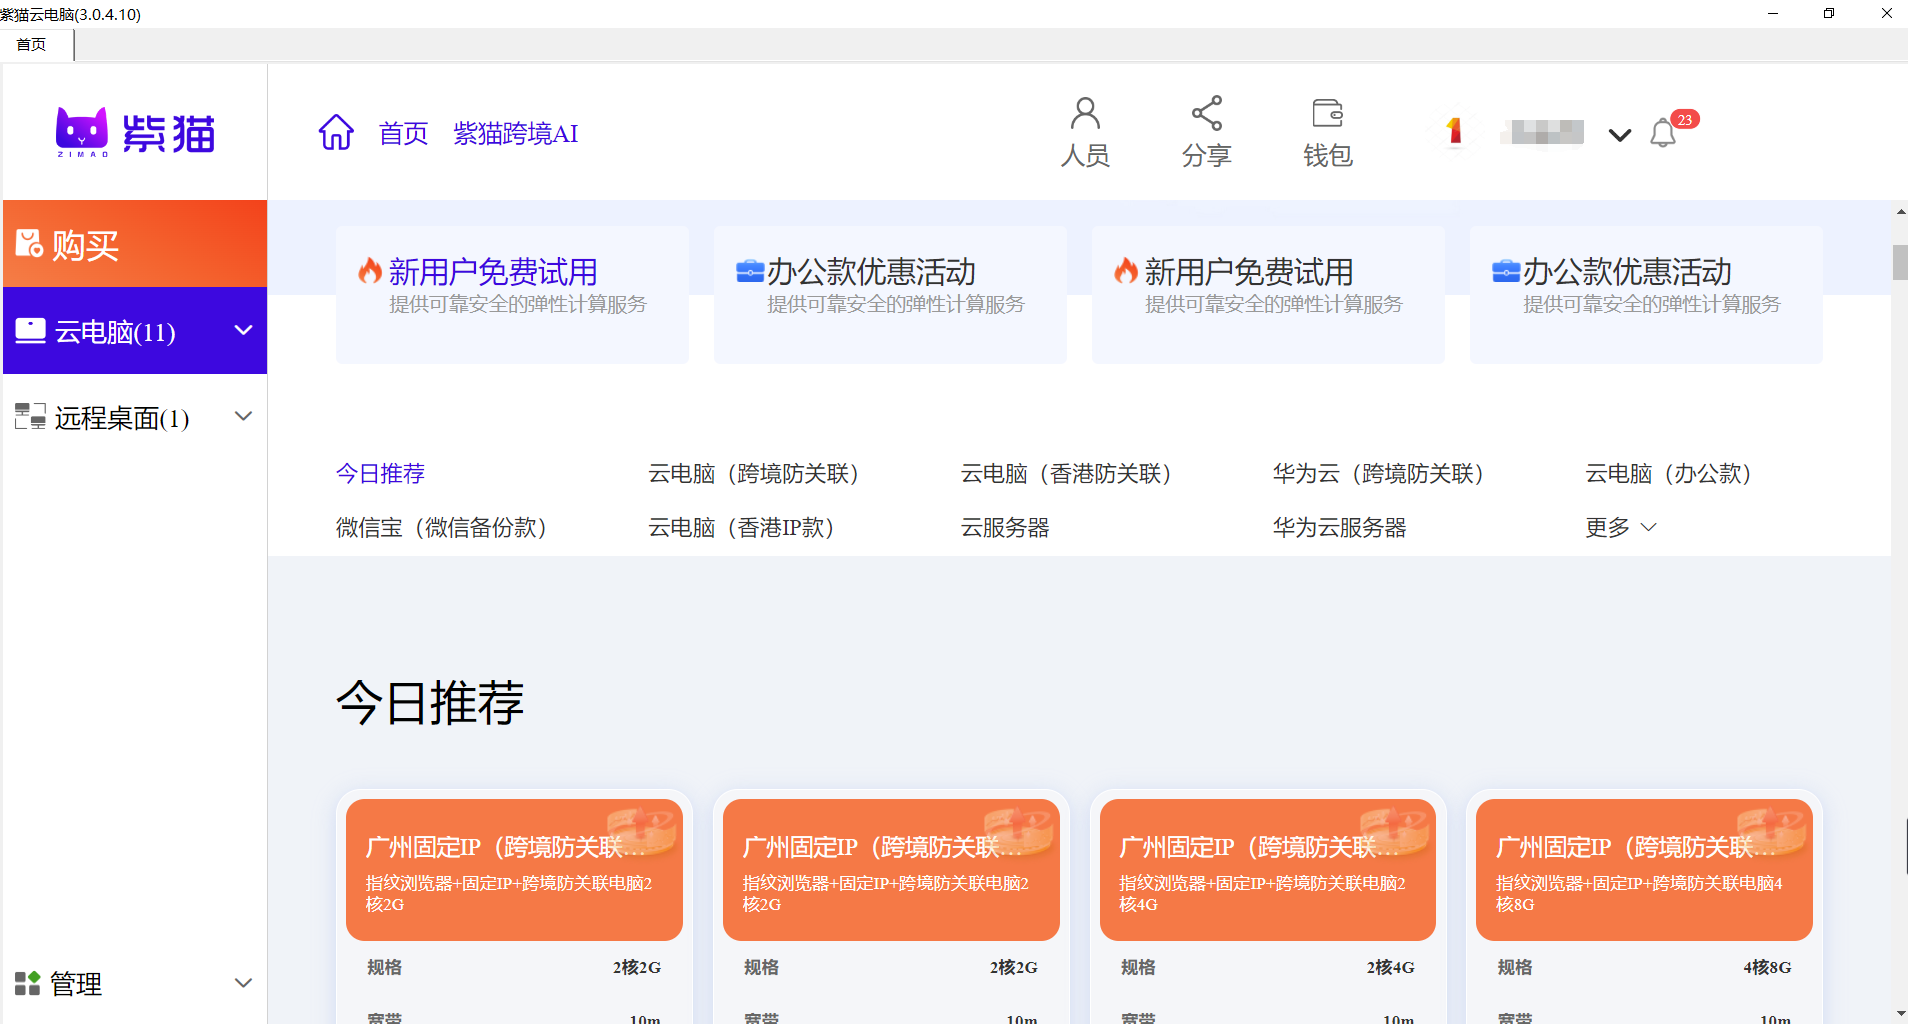Expand the 更多 category dropdown
This screenshot has width=1908, height=1024.
[x=1621, y=527]
